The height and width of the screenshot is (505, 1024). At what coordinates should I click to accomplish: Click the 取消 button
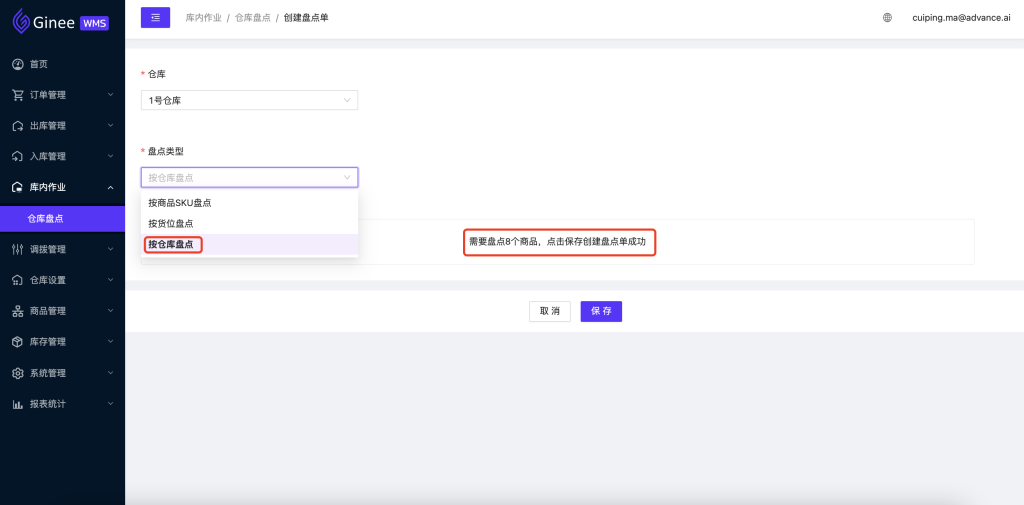pos(550,312)
